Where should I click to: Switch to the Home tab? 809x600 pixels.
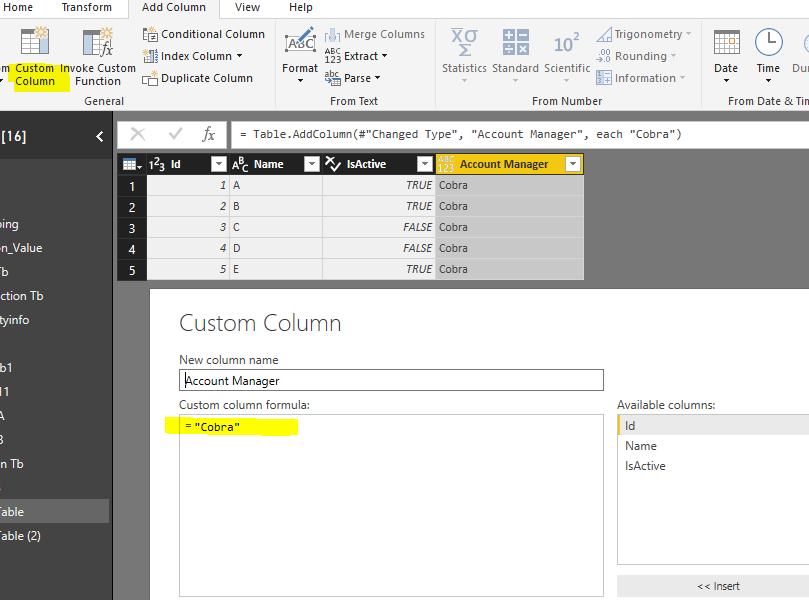point(18,7)
